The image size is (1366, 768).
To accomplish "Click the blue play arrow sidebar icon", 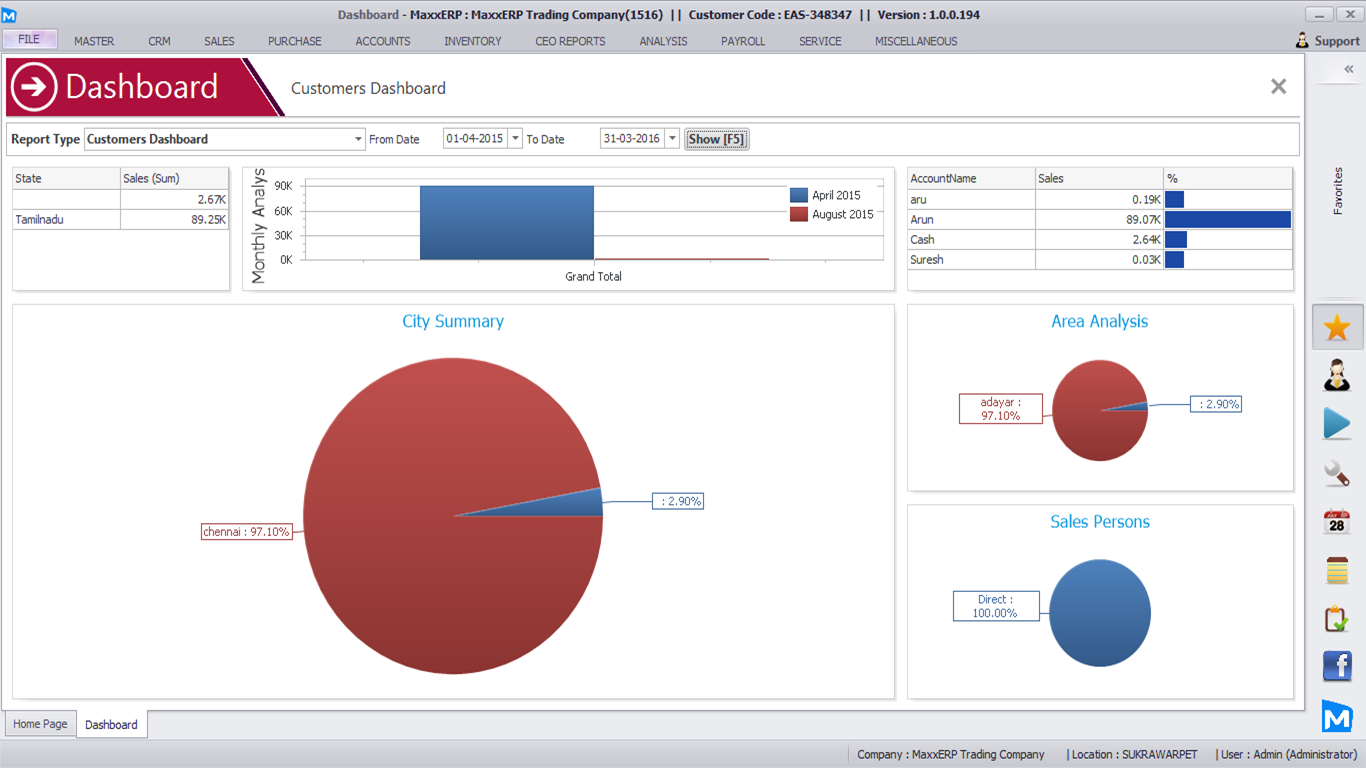I will click(1337, 423).
